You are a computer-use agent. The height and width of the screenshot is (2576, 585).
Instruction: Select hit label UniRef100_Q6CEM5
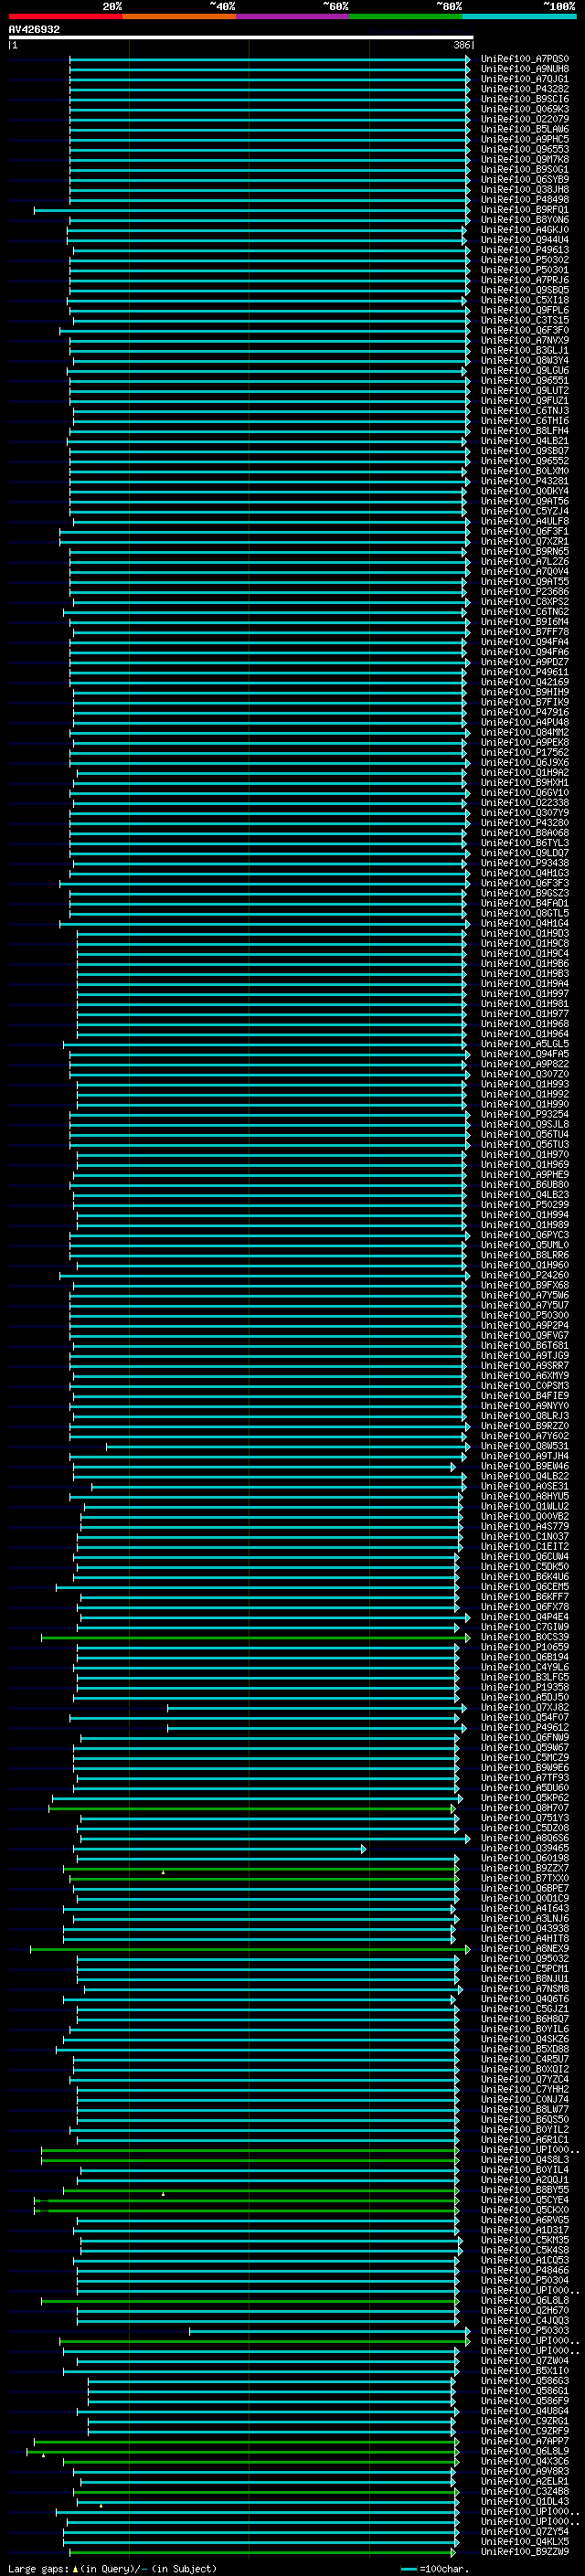click(x=525, y=1587)
